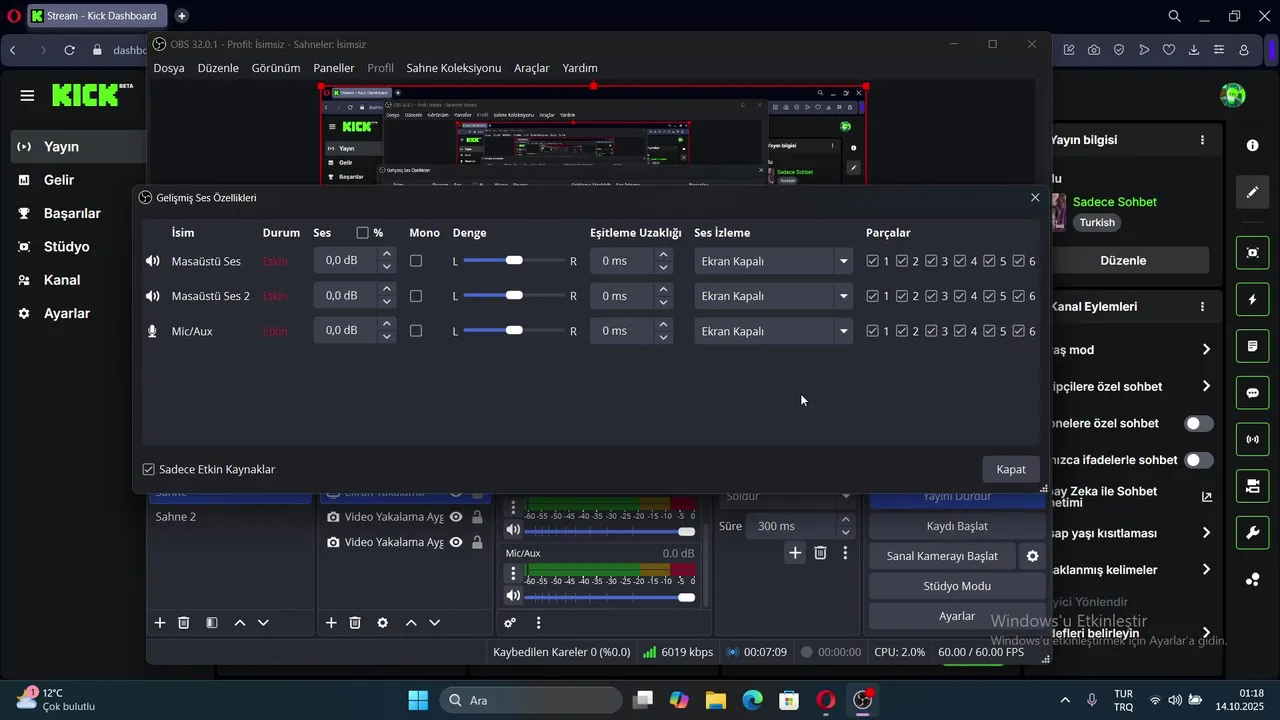The width and height of the screenshot is (1280, 720).
Task: Uncheck track 1 for Masaüstü Ses 2
Action: pos(873,296)
